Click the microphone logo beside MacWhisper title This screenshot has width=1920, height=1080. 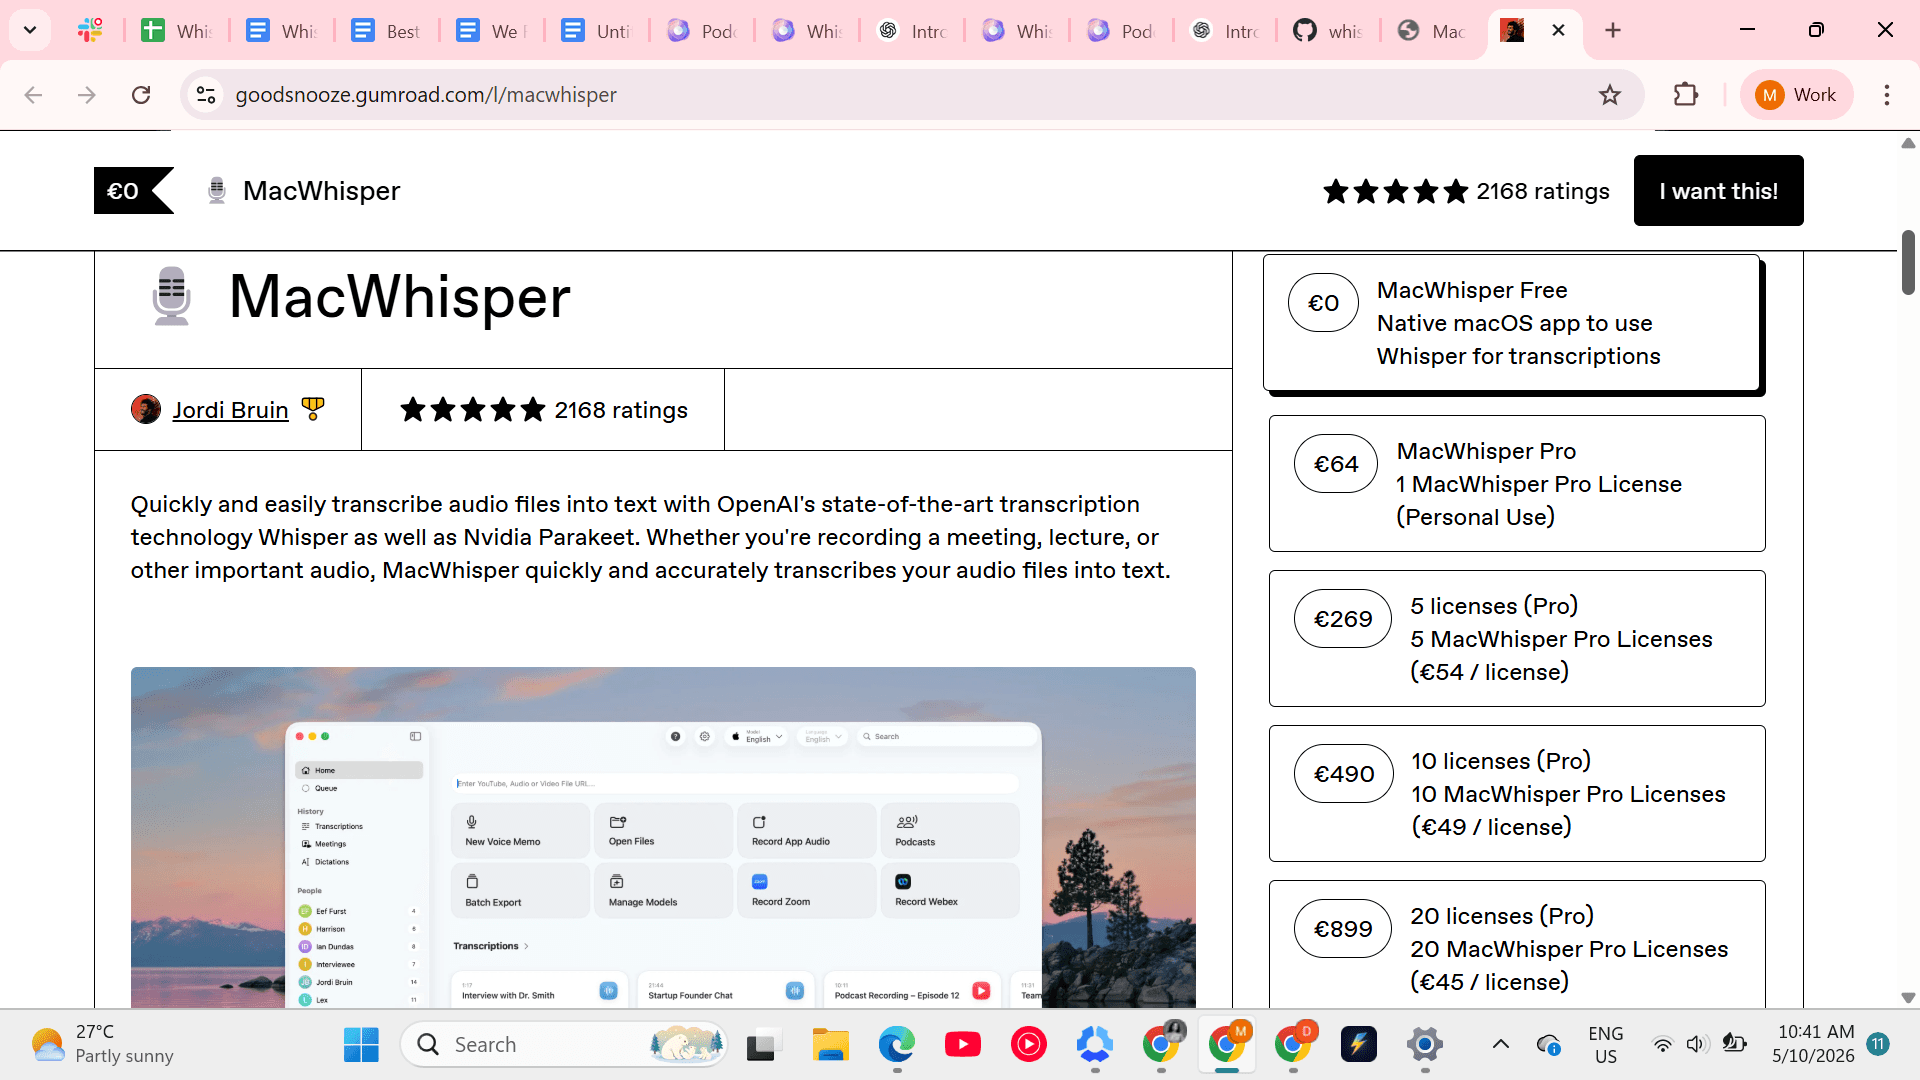tap(171, 296)
